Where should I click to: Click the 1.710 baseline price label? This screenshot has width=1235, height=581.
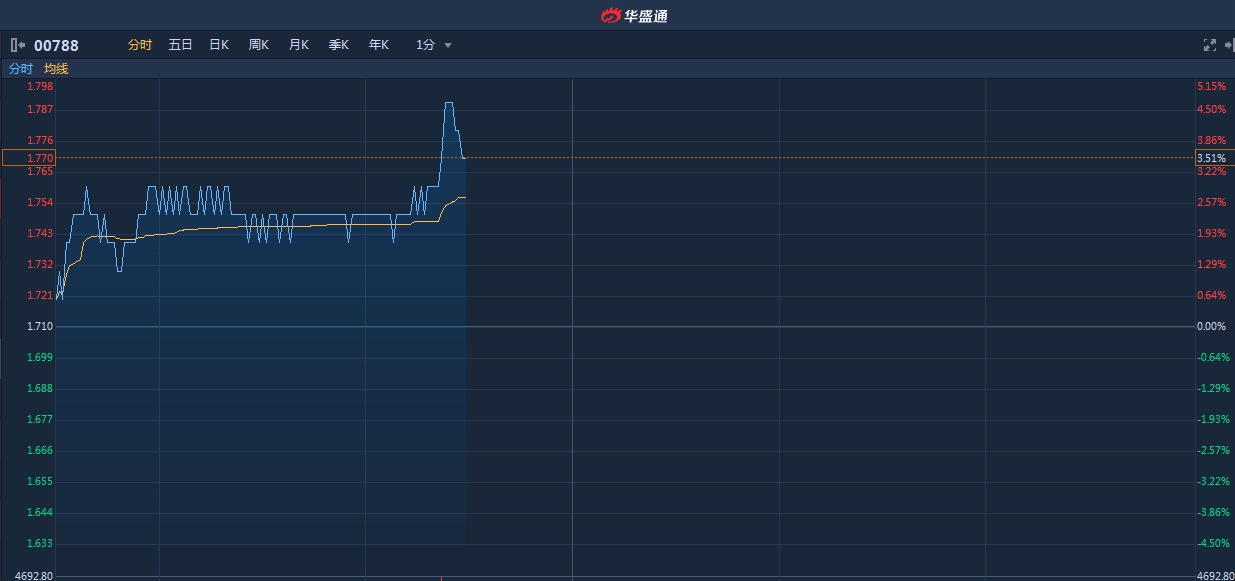[40, 327]
